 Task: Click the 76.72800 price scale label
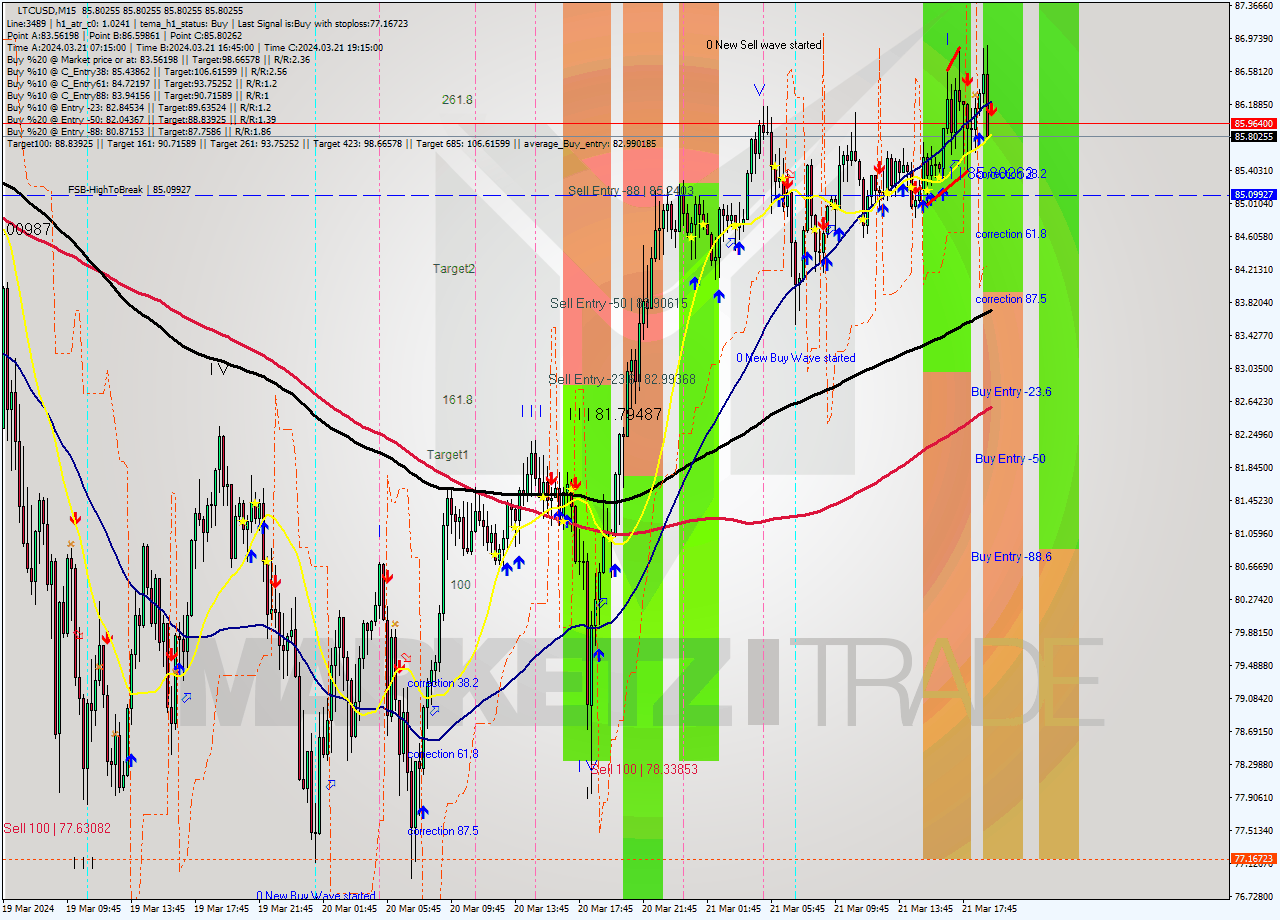(x=1254, y=897)
